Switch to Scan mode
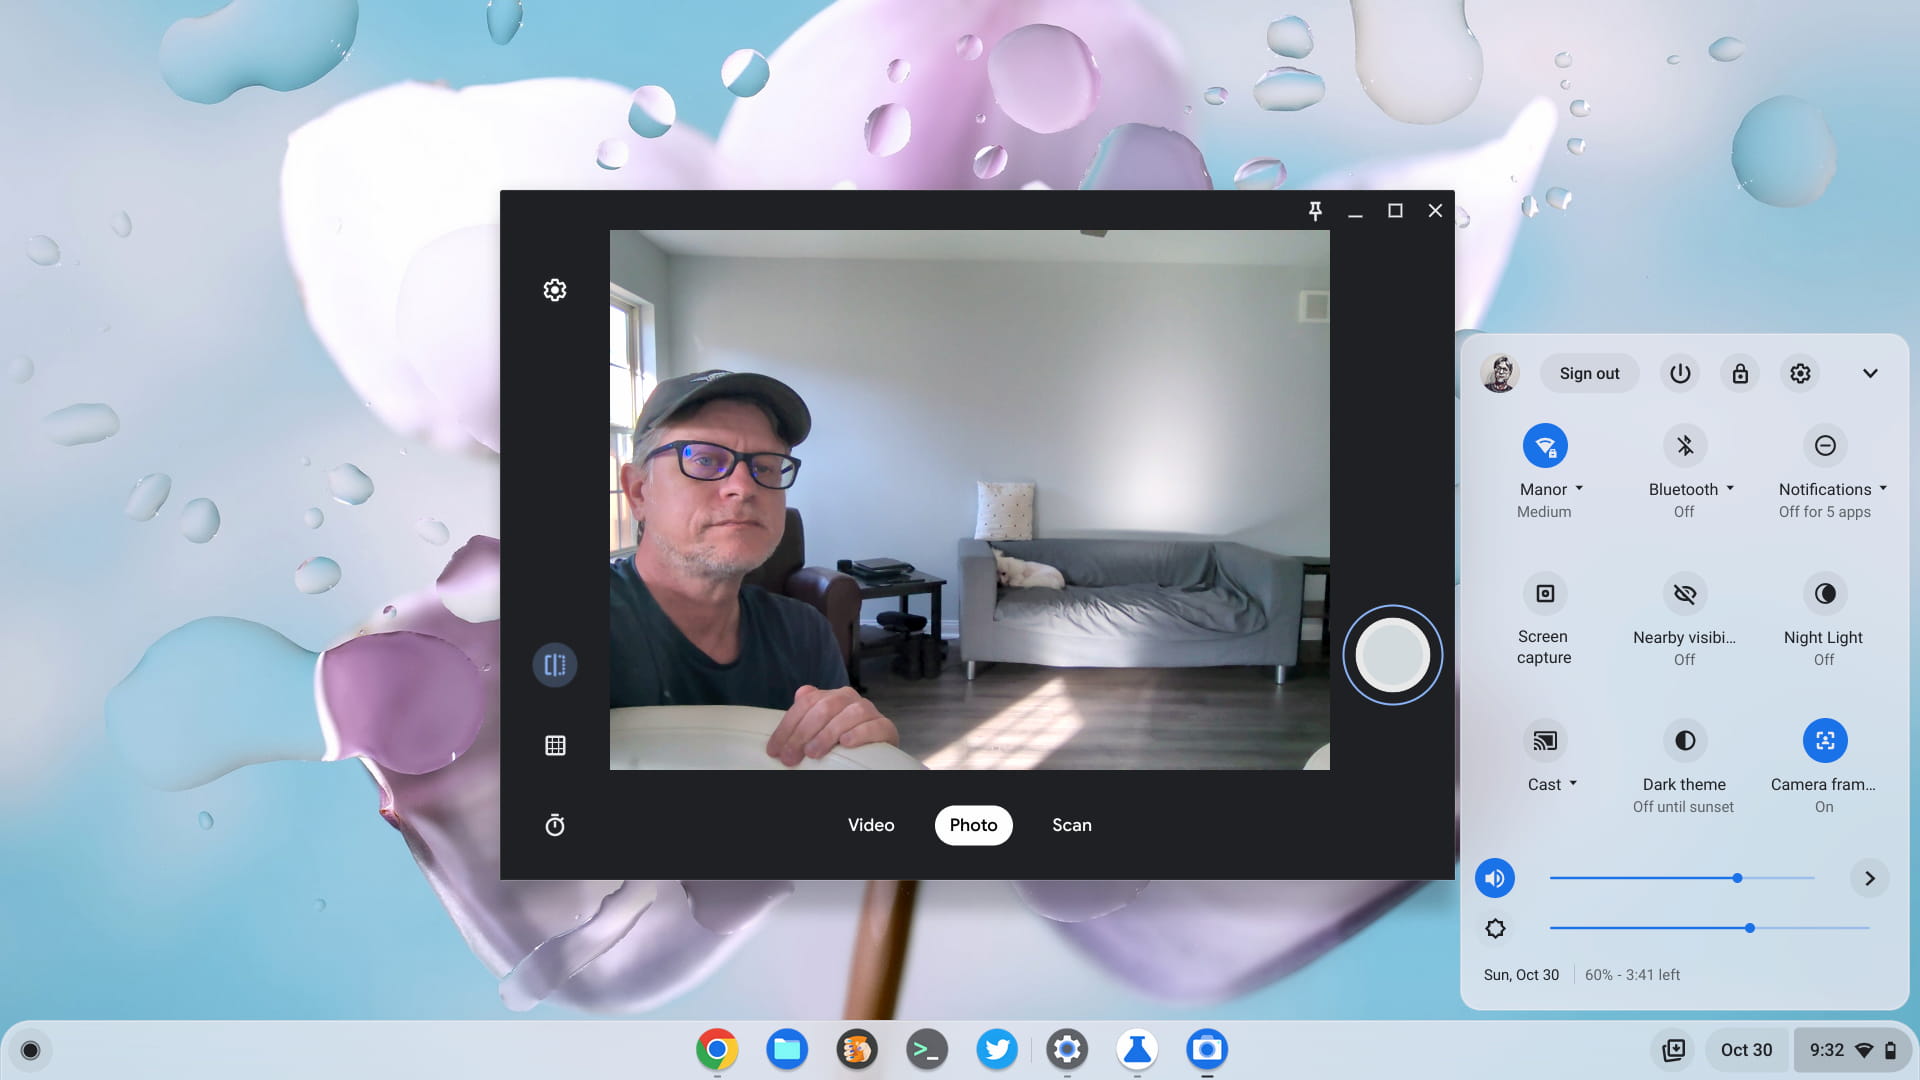Image resolution: width=1920 pixels, height=1080 pixels. point(1071,825)
